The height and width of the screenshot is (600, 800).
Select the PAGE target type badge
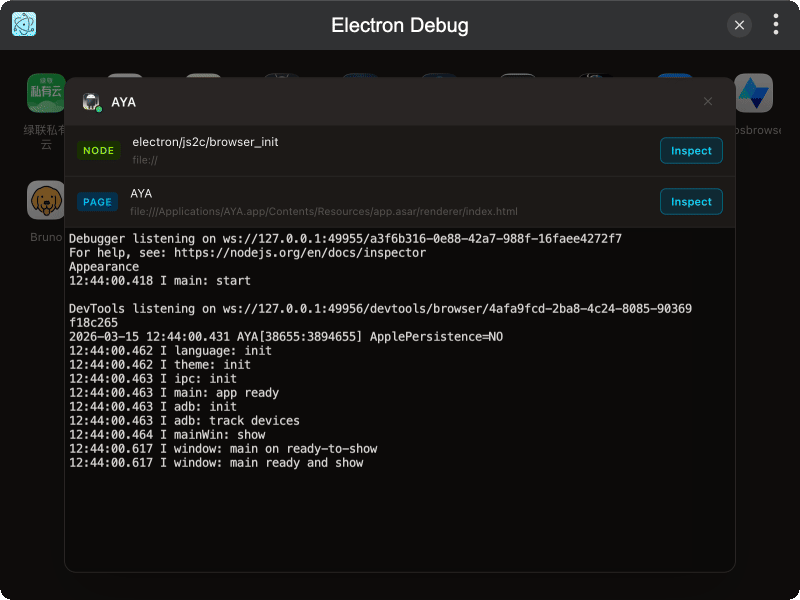click(97, 201)
